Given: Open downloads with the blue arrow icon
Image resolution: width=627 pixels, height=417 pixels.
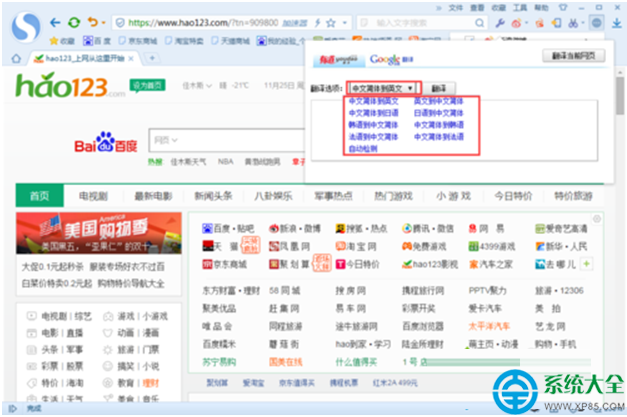Looking at the screenshot, I should [617, 23].
